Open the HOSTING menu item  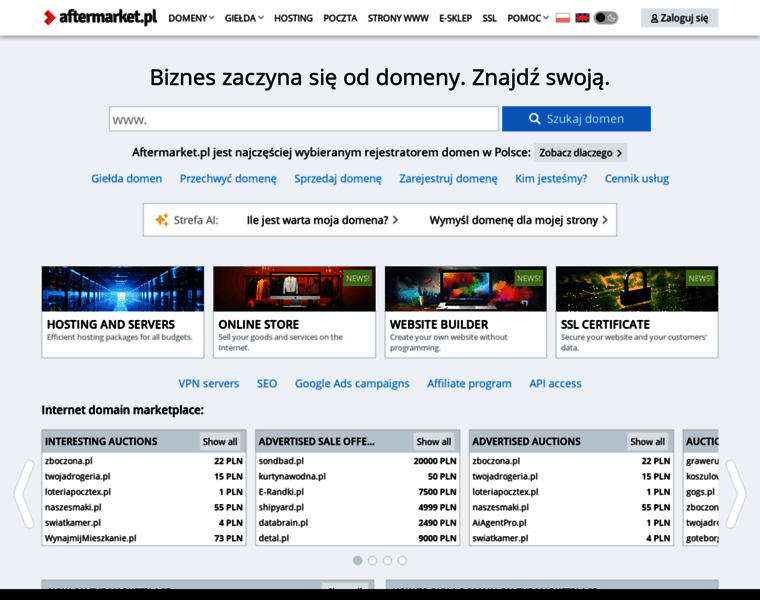293,18
